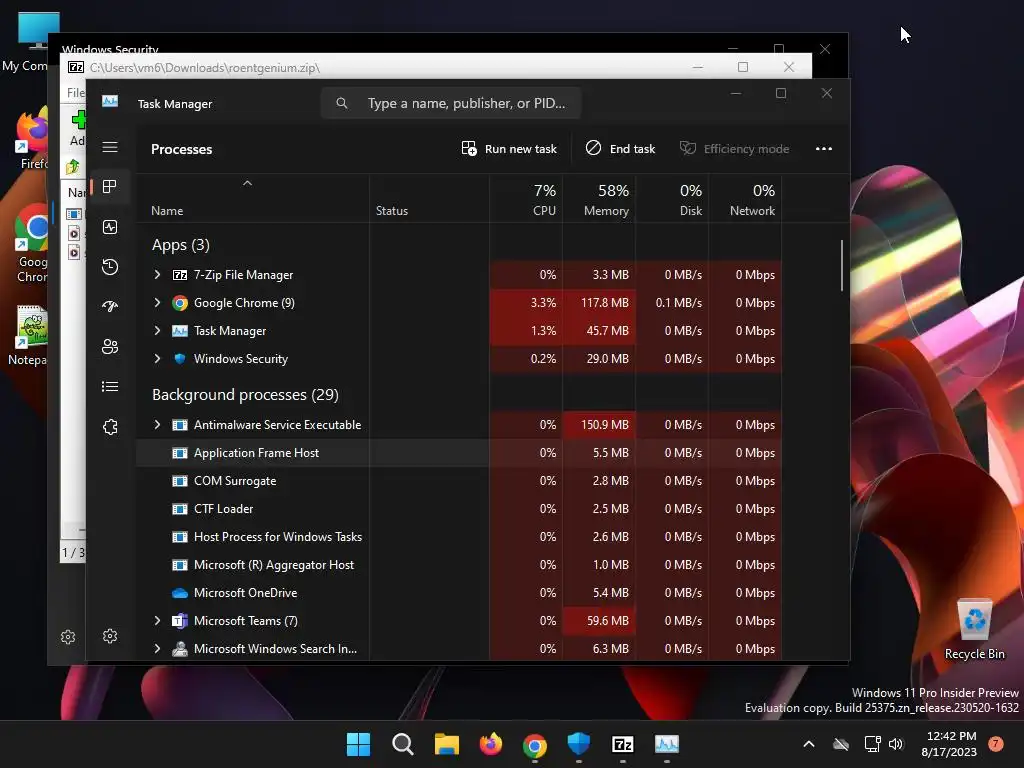Viewport: 1024px width, 768px height.
Task: Open File Explorer from taskbar
Action: 447,744
